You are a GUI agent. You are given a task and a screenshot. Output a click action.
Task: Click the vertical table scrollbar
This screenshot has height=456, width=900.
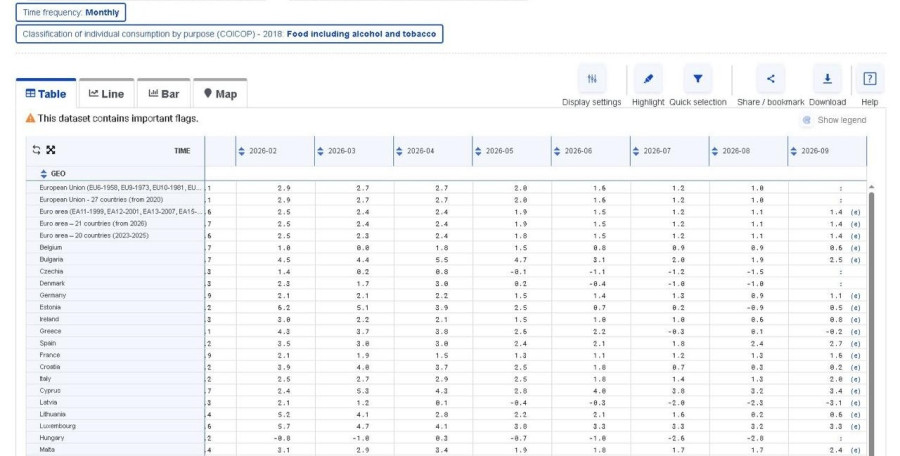click(x=873, y=322)
